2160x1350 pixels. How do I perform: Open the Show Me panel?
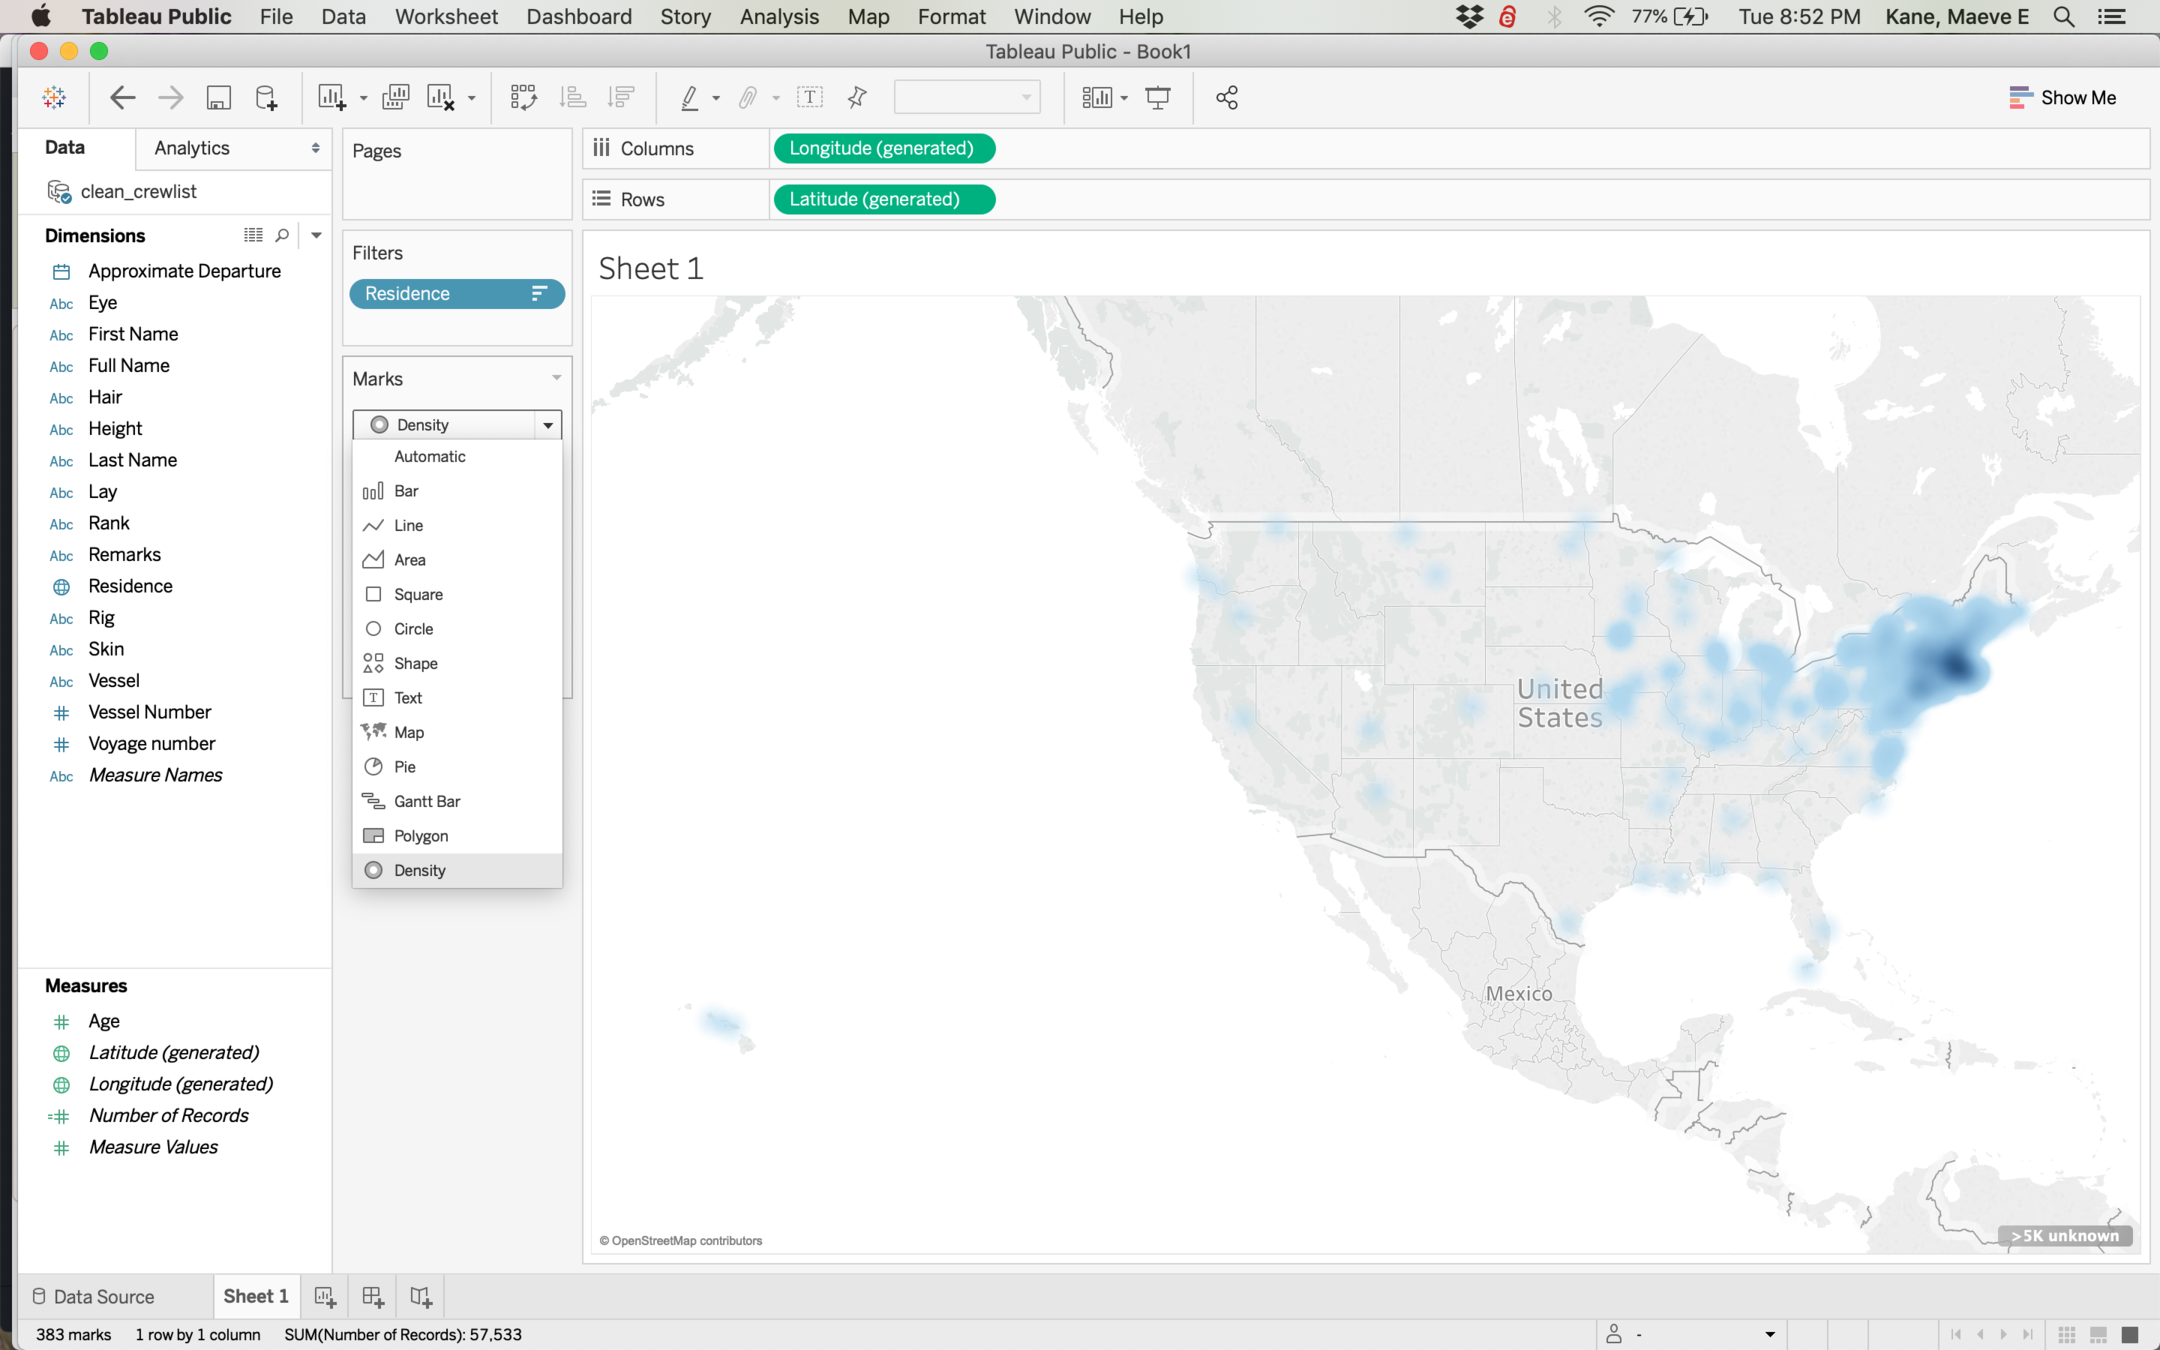tap(2062, 97)
